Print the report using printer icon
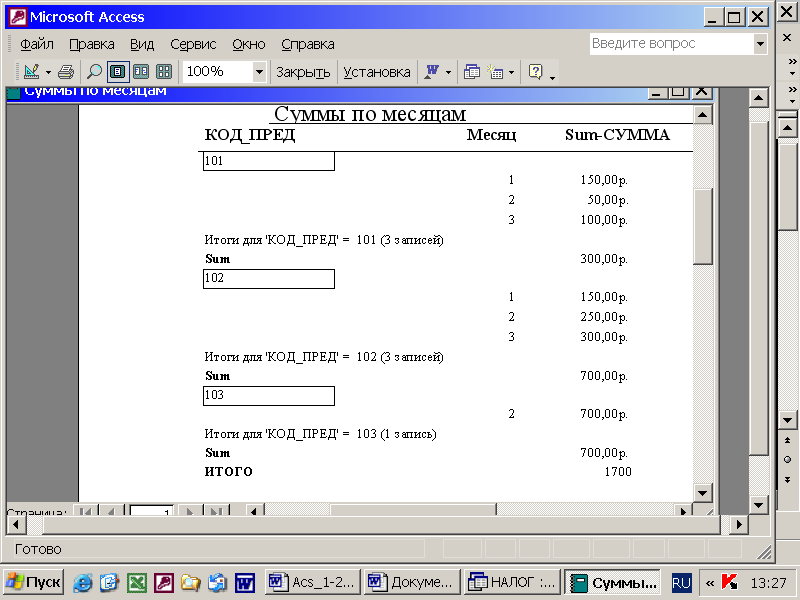The height and width of the screenshot is (600, 800). pyautogui.click(x=65, y=71)
